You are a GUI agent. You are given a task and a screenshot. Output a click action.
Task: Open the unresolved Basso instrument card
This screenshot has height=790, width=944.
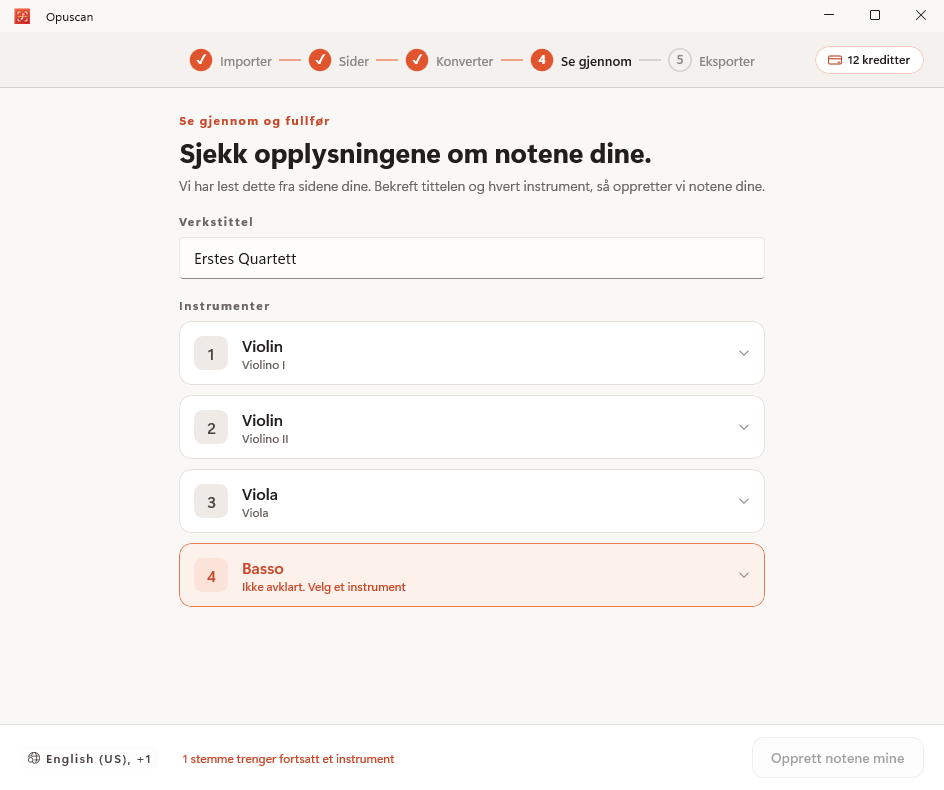point(472,576)
